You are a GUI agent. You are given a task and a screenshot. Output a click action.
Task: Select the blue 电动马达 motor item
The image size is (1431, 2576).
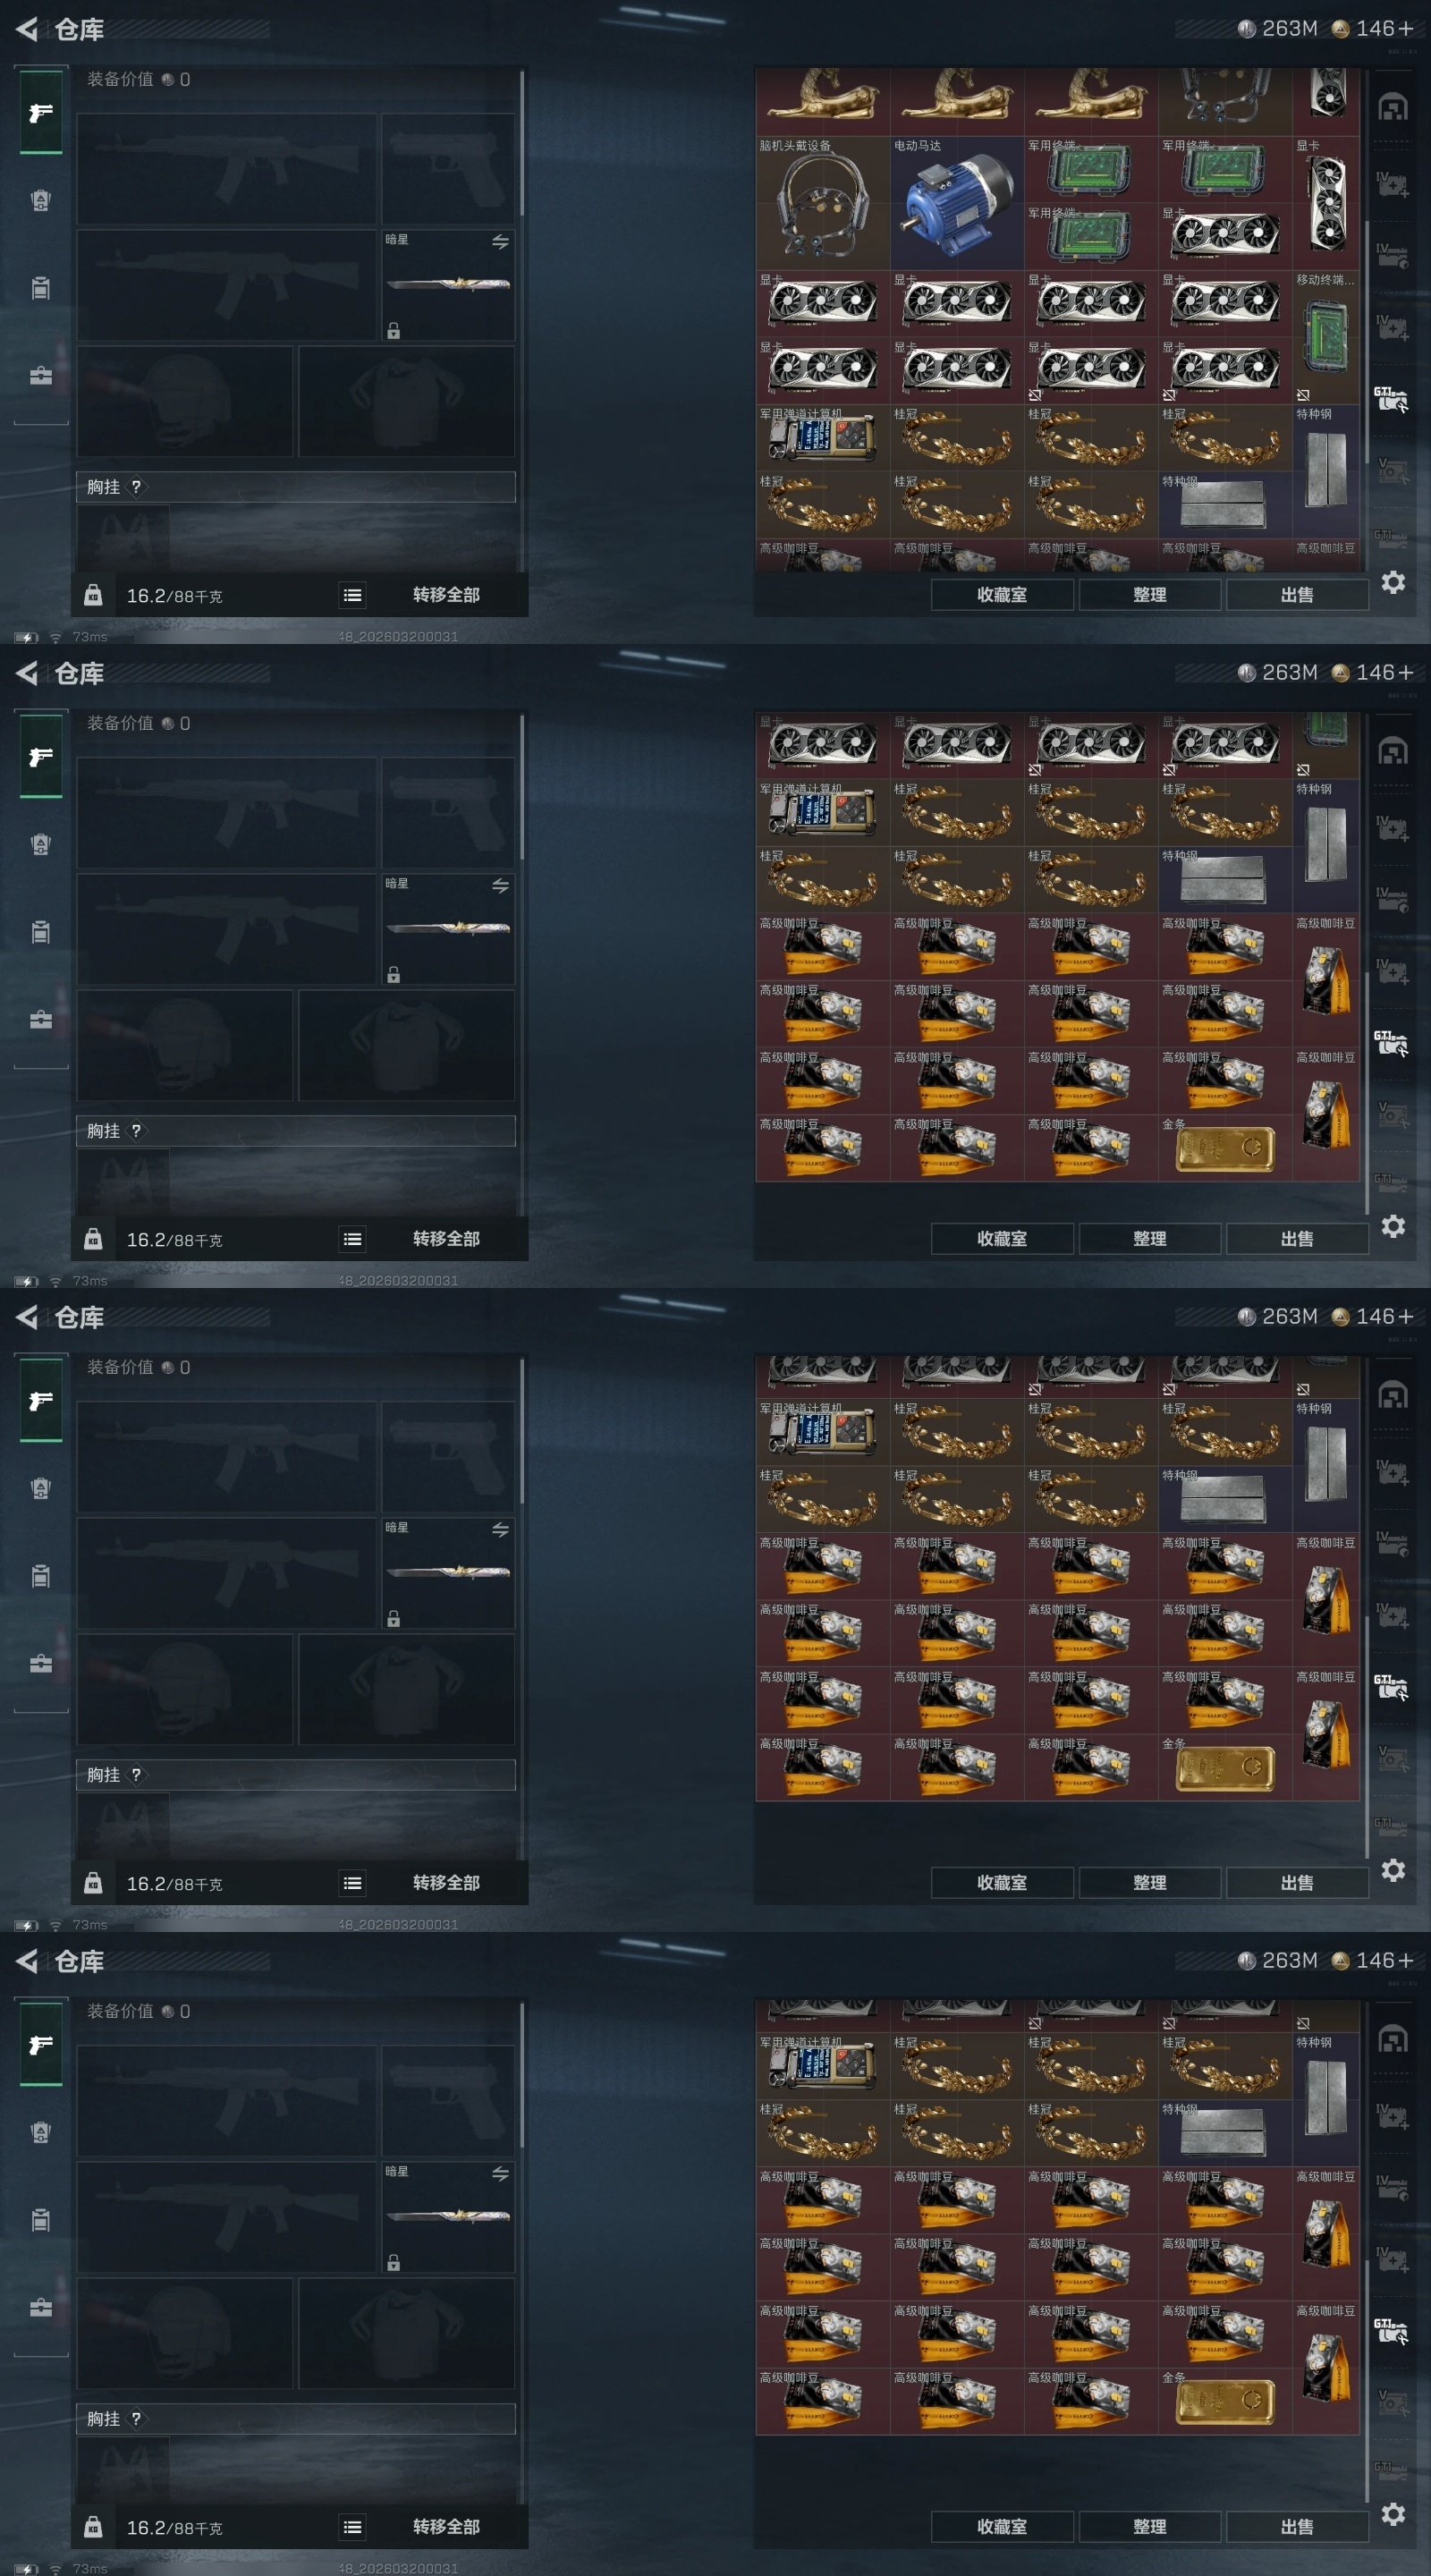pos(956,203)
